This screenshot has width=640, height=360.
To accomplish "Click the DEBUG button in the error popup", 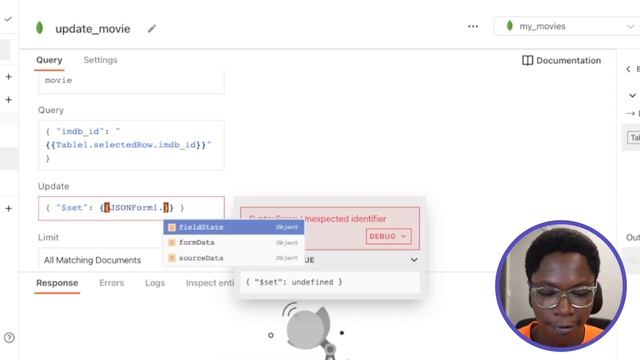I will click(388, 236).
